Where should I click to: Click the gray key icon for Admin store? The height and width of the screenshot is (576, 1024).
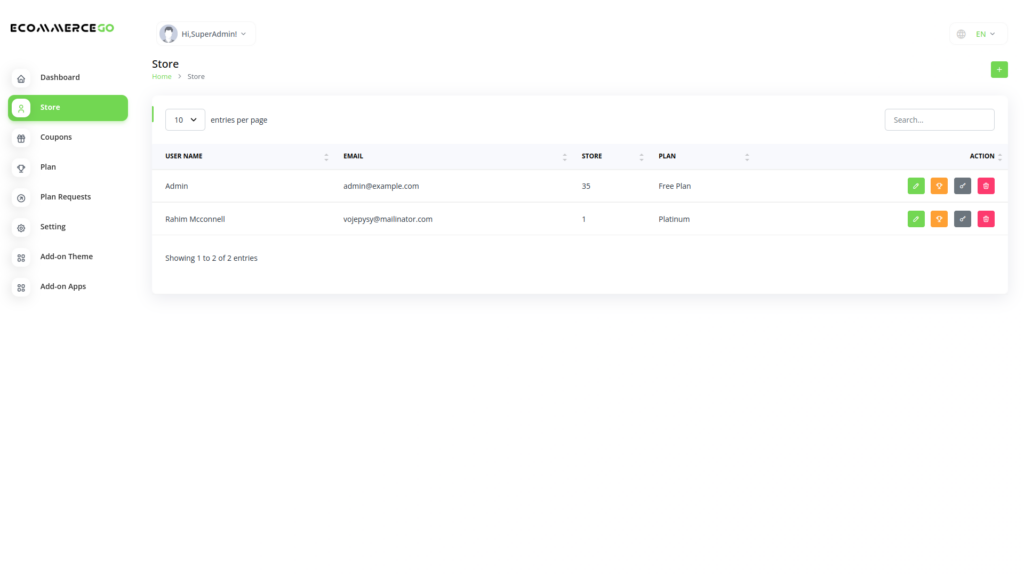tap(962, 186)
